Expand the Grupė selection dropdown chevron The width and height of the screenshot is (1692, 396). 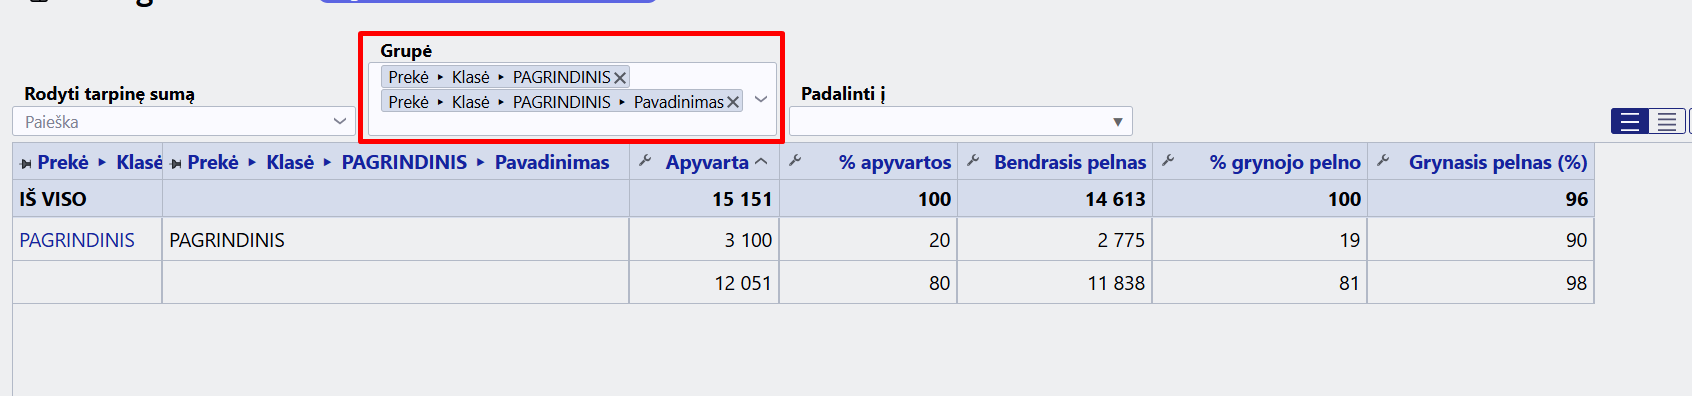[x=761, y=99]
